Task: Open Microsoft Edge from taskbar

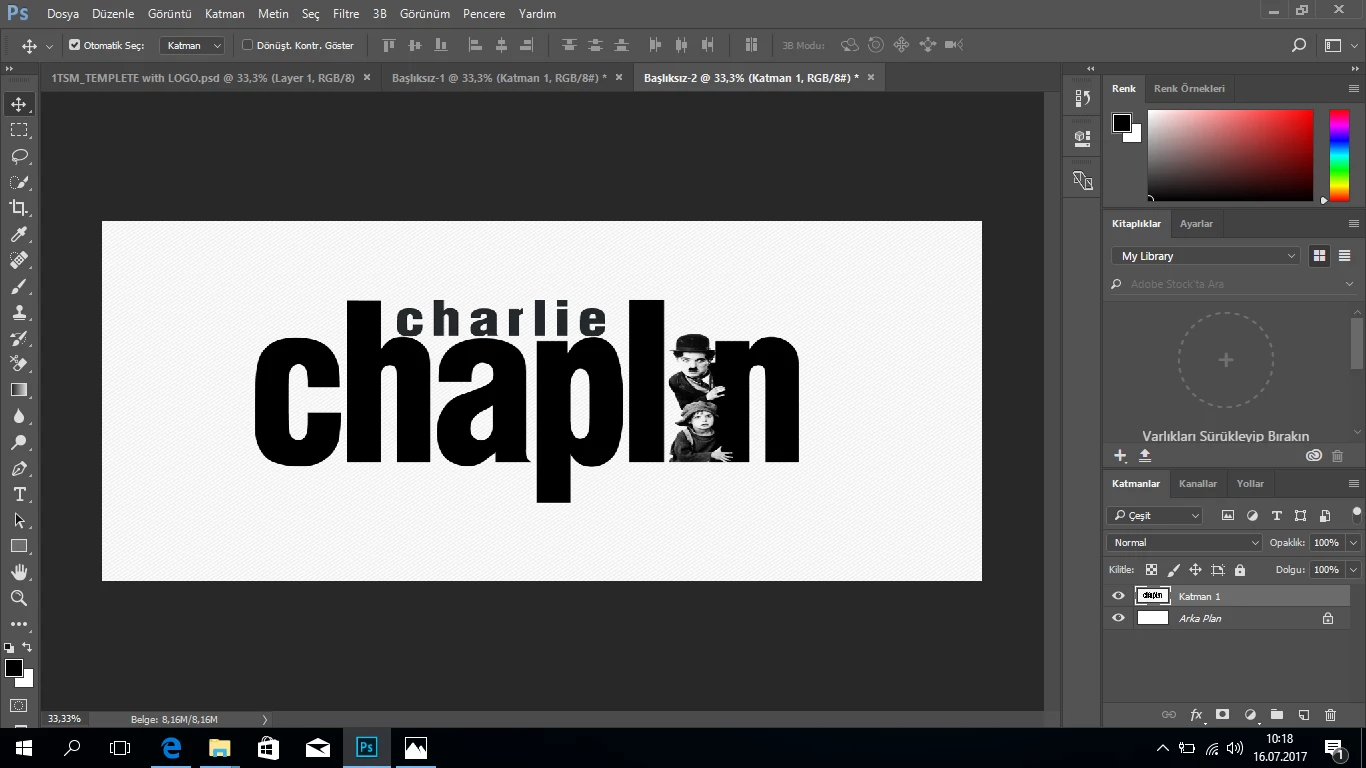Action: coord(171,747)
